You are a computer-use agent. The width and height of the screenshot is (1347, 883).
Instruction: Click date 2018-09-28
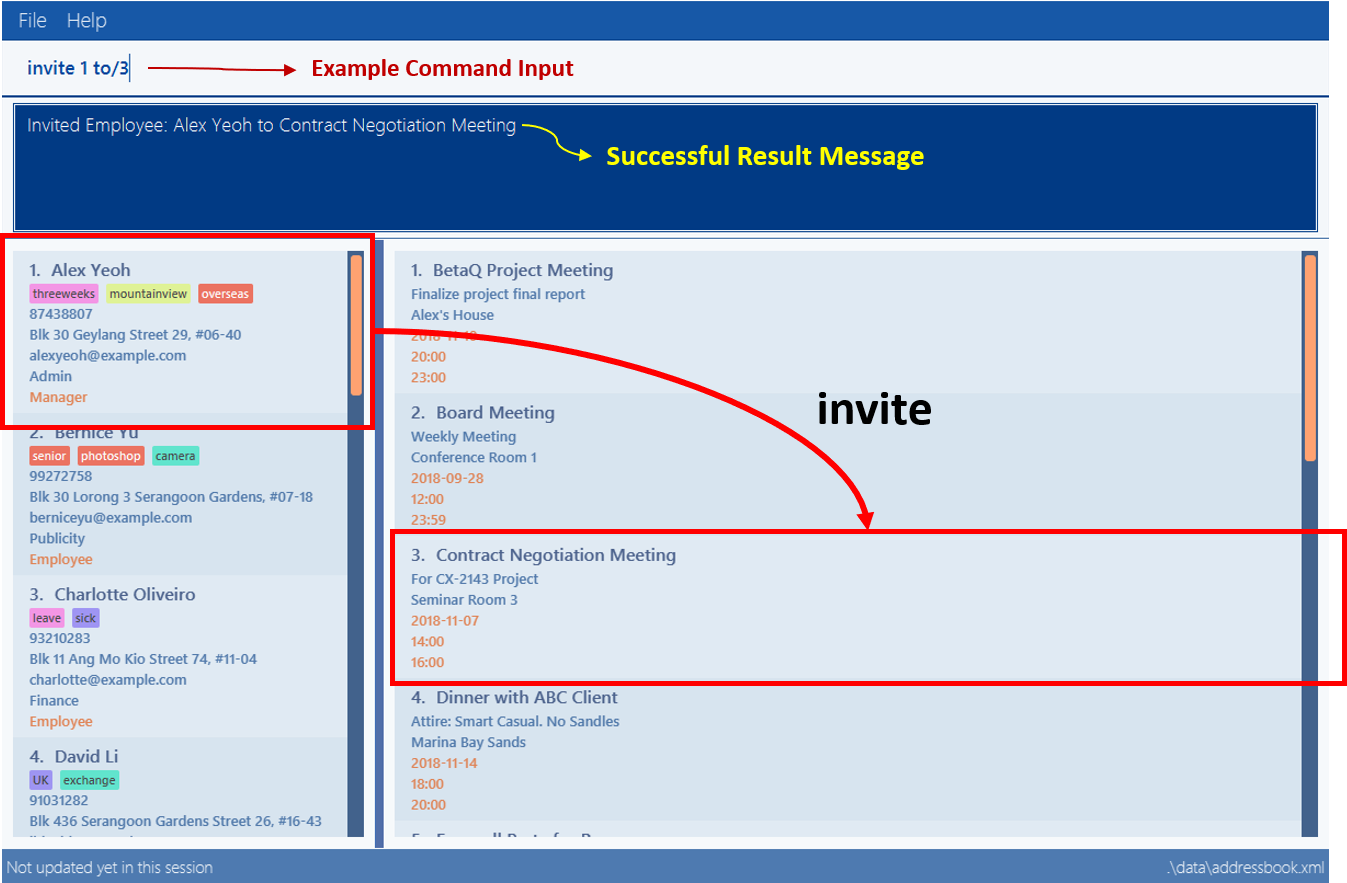tap(447, 478)
